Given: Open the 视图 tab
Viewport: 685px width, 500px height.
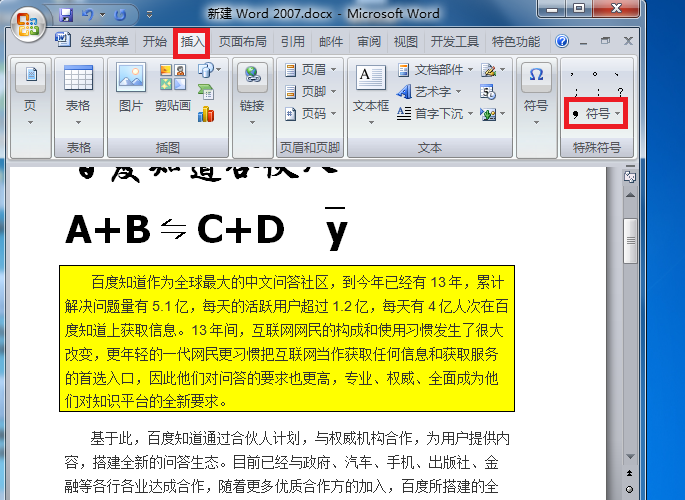Looking at the screenshot, I should [405, 41].
